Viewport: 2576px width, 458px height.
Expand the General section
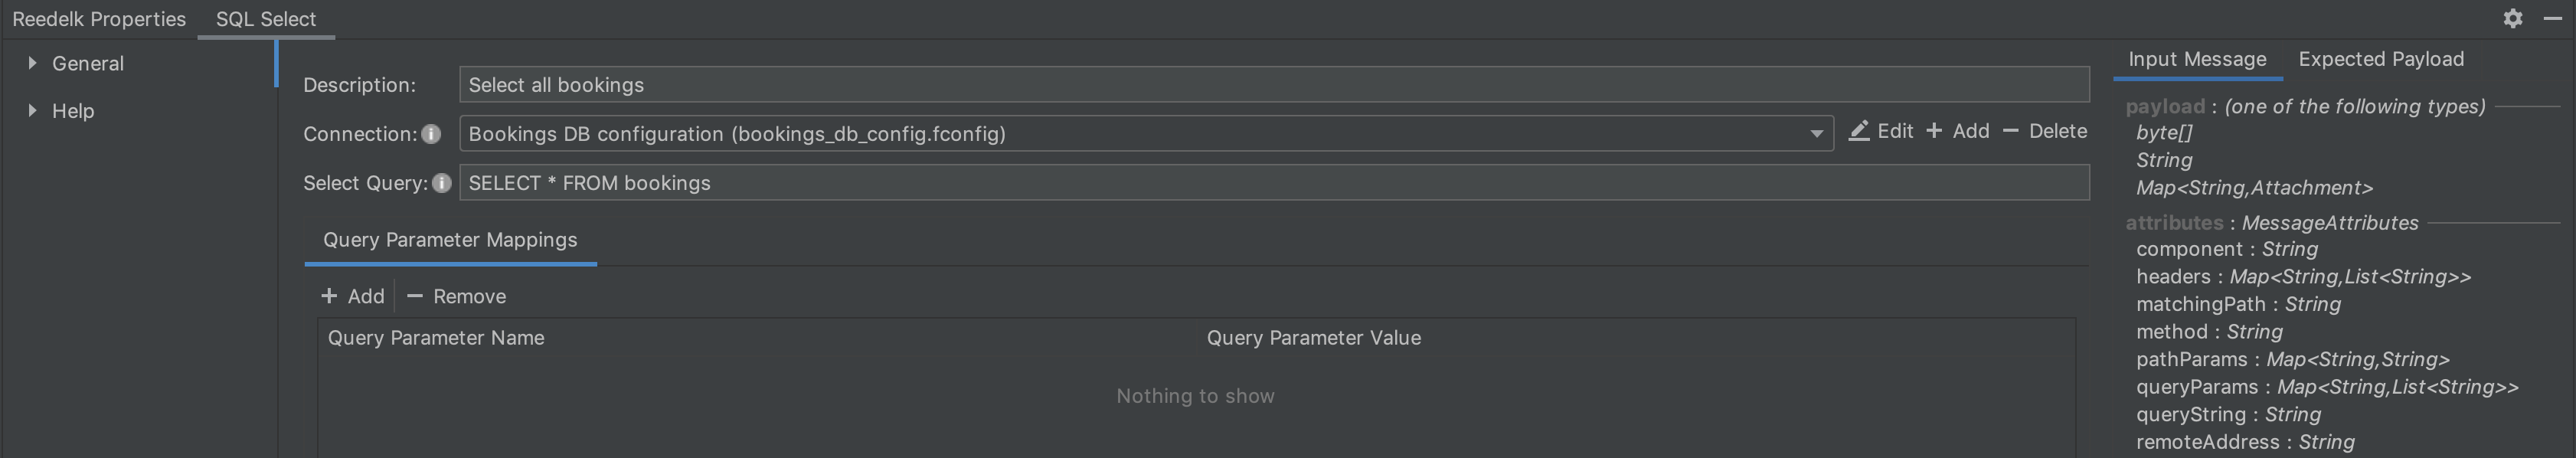(32, 63)
